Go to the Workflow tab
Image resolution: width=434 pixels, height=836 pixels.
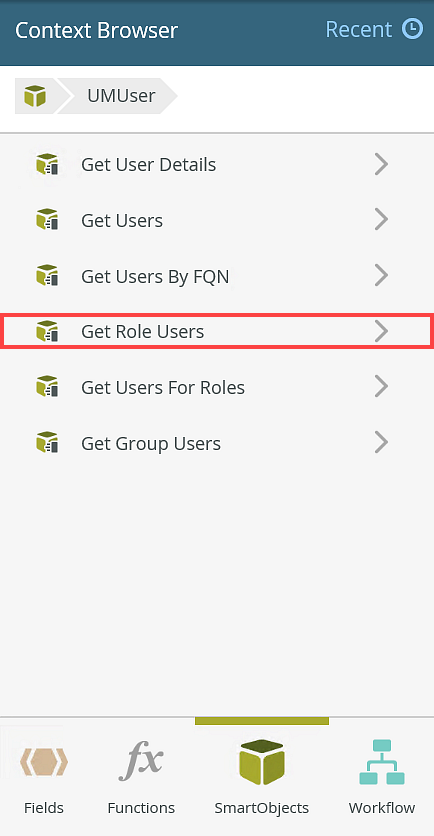pyautogui.click(x=382, y=776)
